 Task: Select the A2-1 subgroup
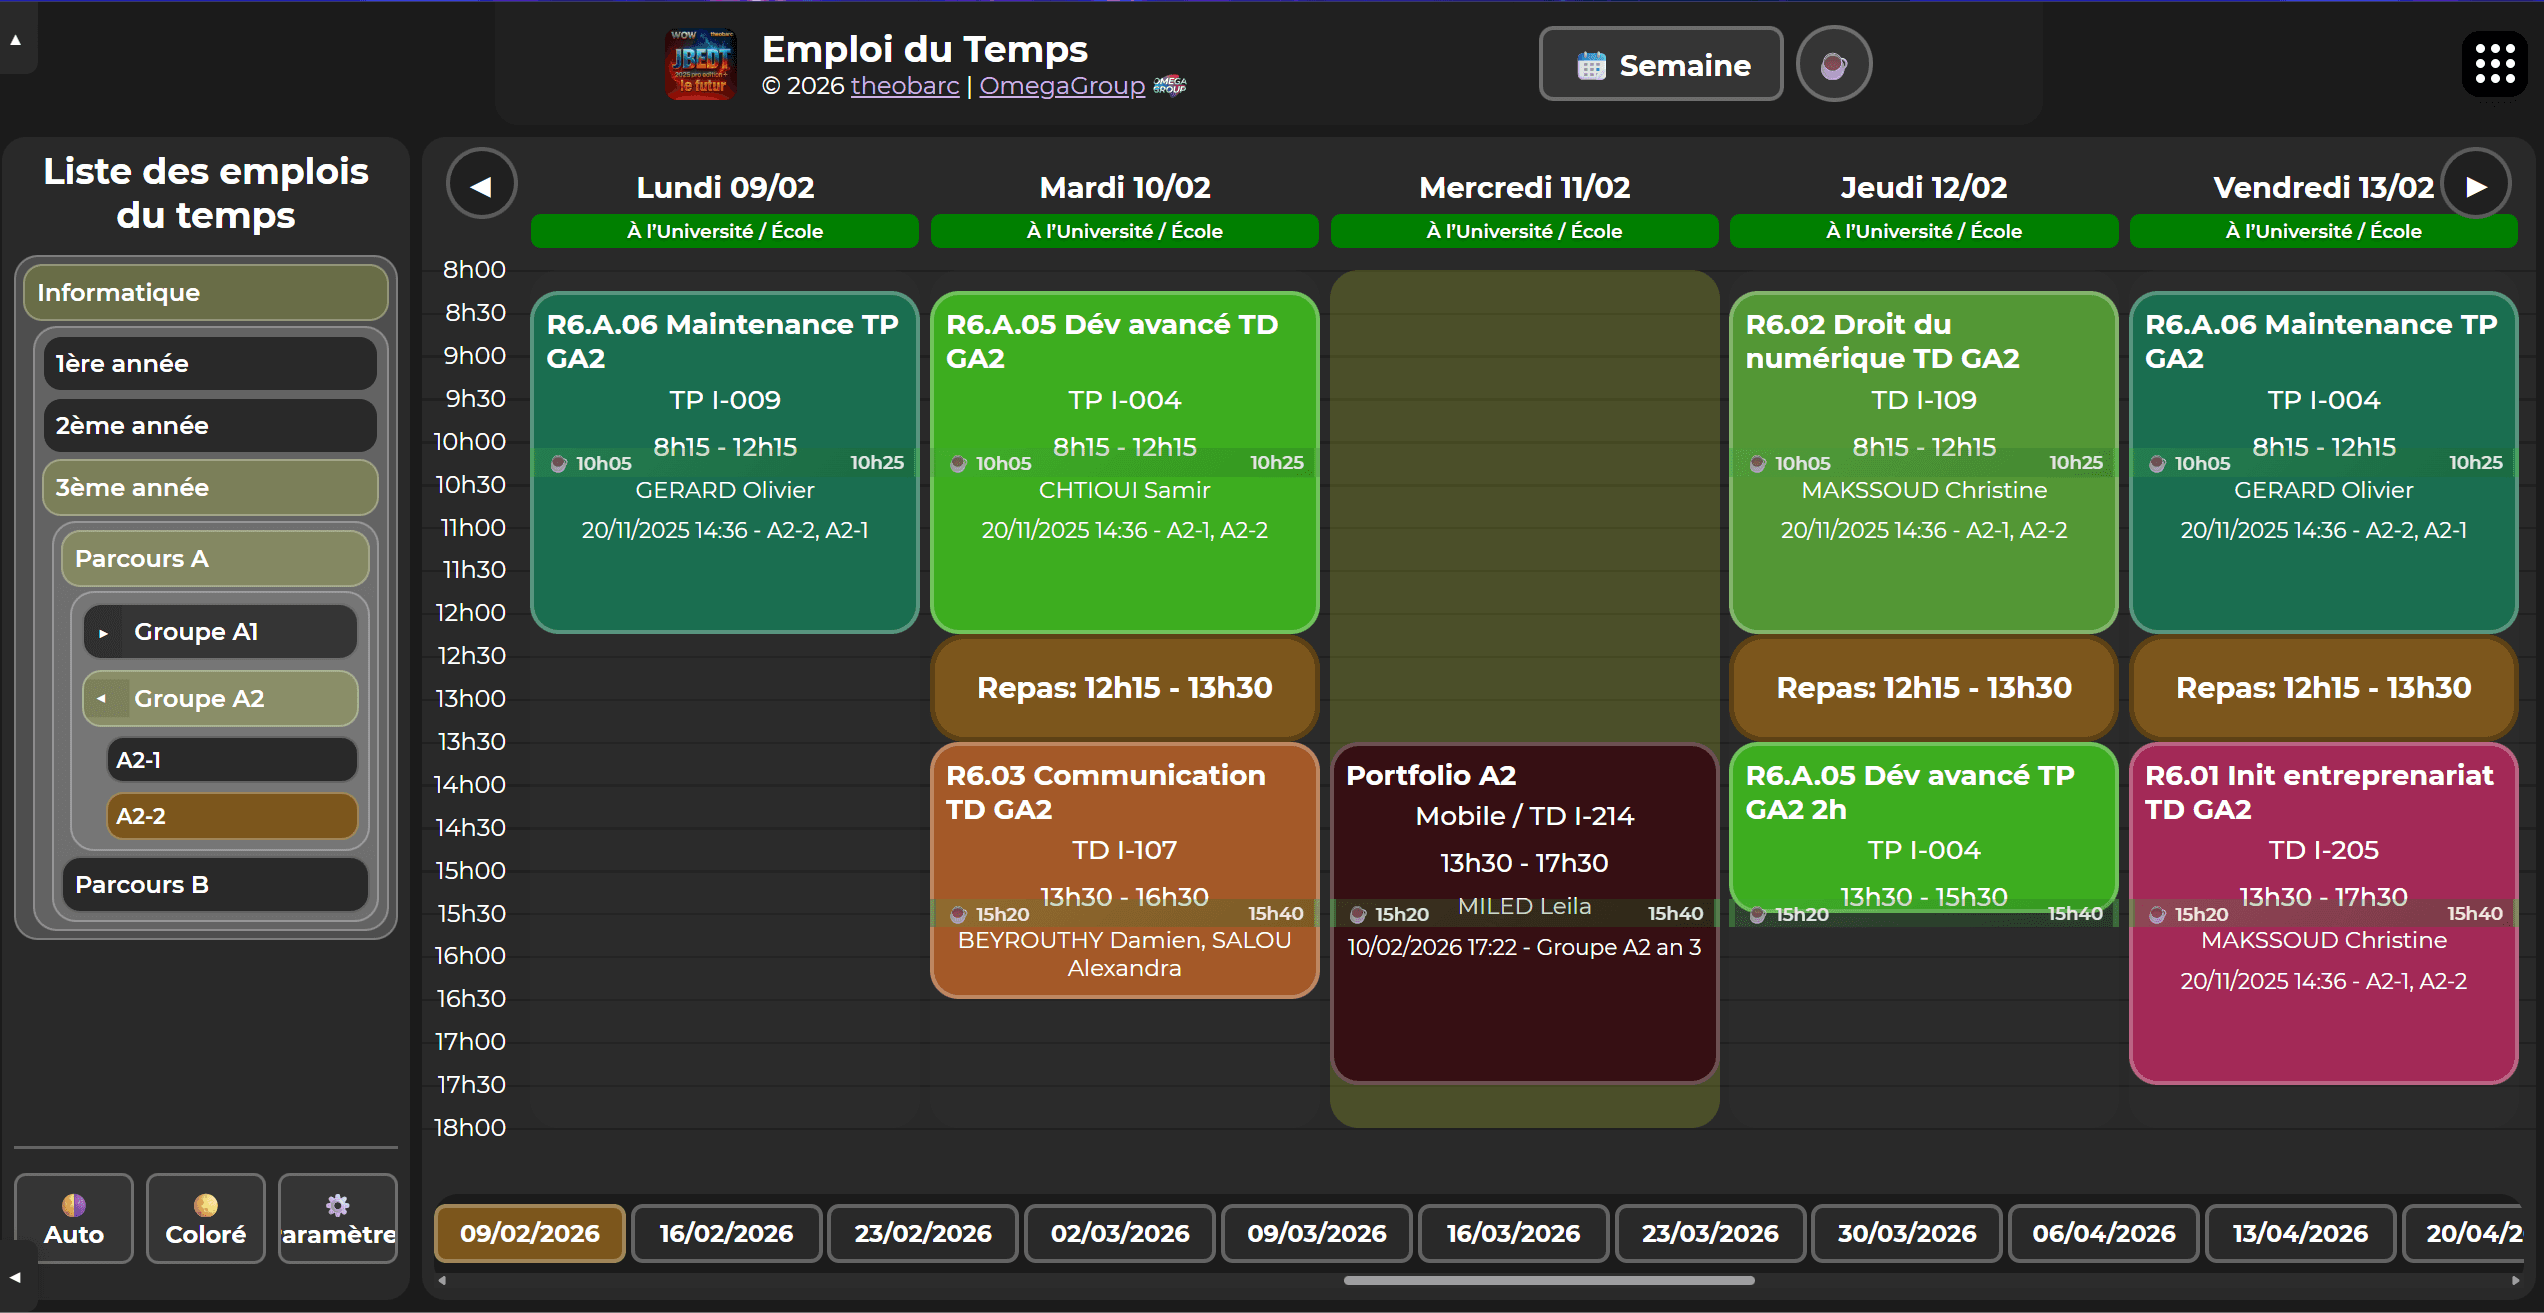tap(231, 760)
